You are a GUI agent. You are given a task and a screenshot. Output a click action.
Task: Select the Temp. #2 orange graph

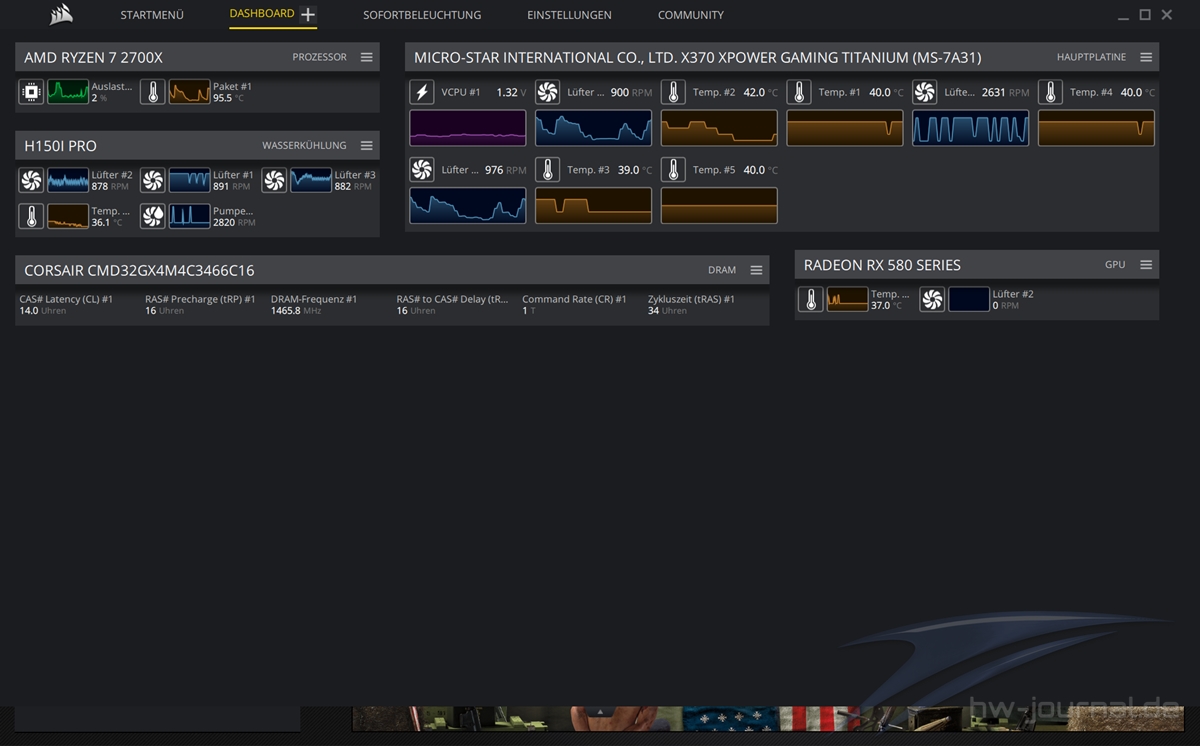tap(719, 128)
